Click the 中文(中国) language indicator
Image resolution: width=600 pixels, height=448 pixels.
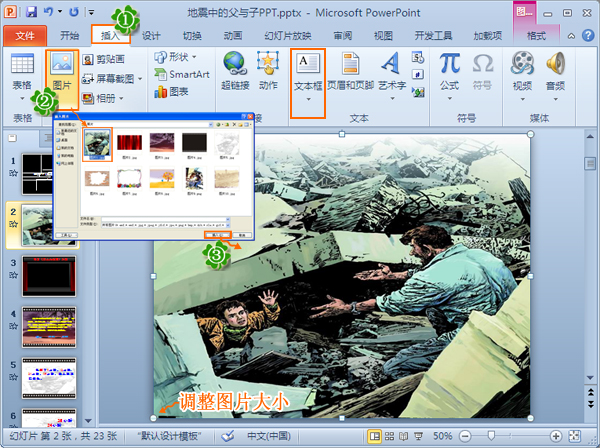tap(269, 436)
